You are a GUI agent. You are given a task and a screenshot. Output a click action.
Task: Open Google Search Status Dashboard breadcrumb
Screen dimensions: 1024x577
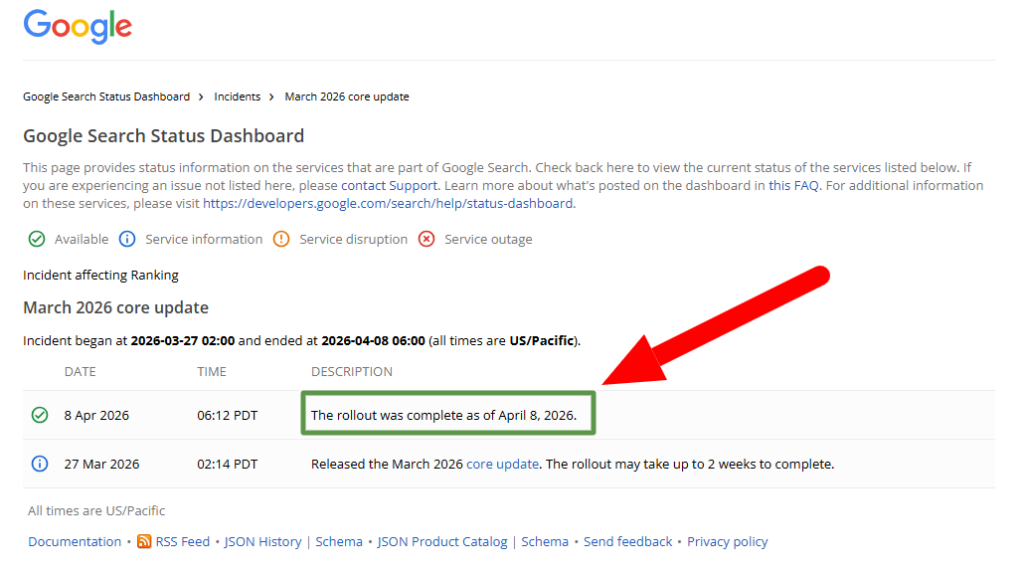coord(106,97)
